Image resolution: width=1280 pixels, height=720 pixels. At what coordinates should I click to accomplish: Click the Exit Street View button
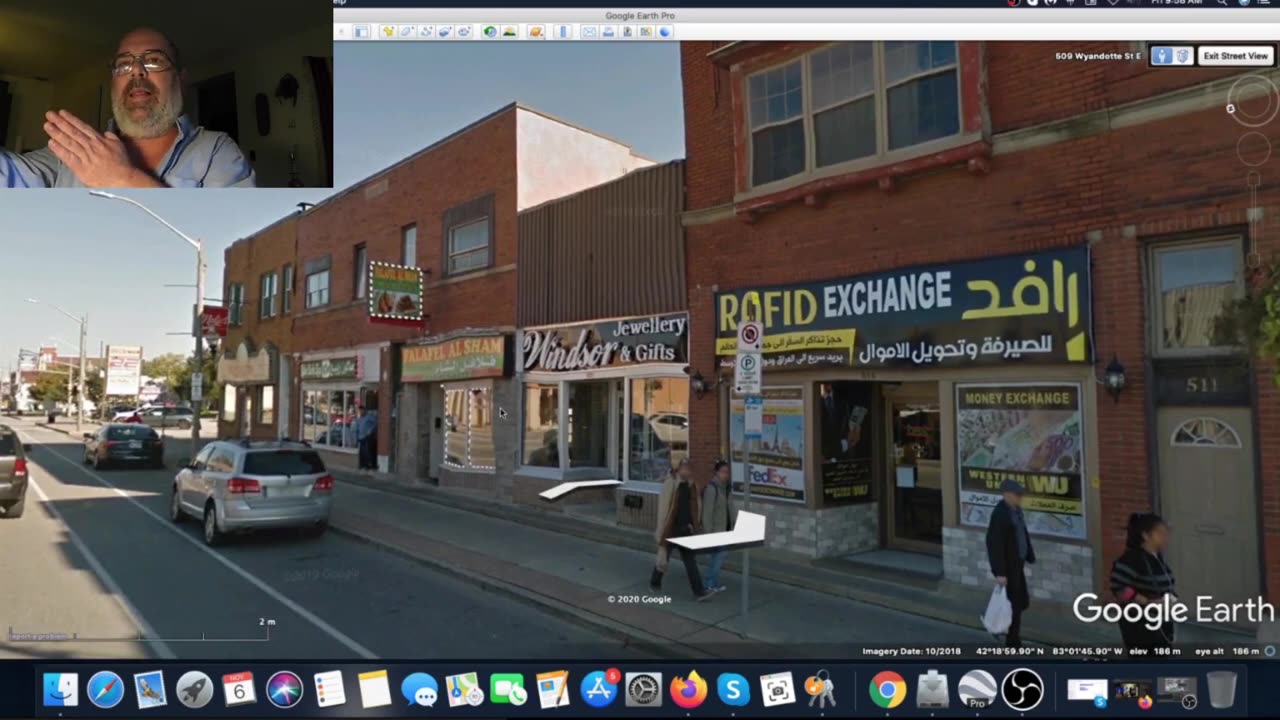coord(1236,56)
